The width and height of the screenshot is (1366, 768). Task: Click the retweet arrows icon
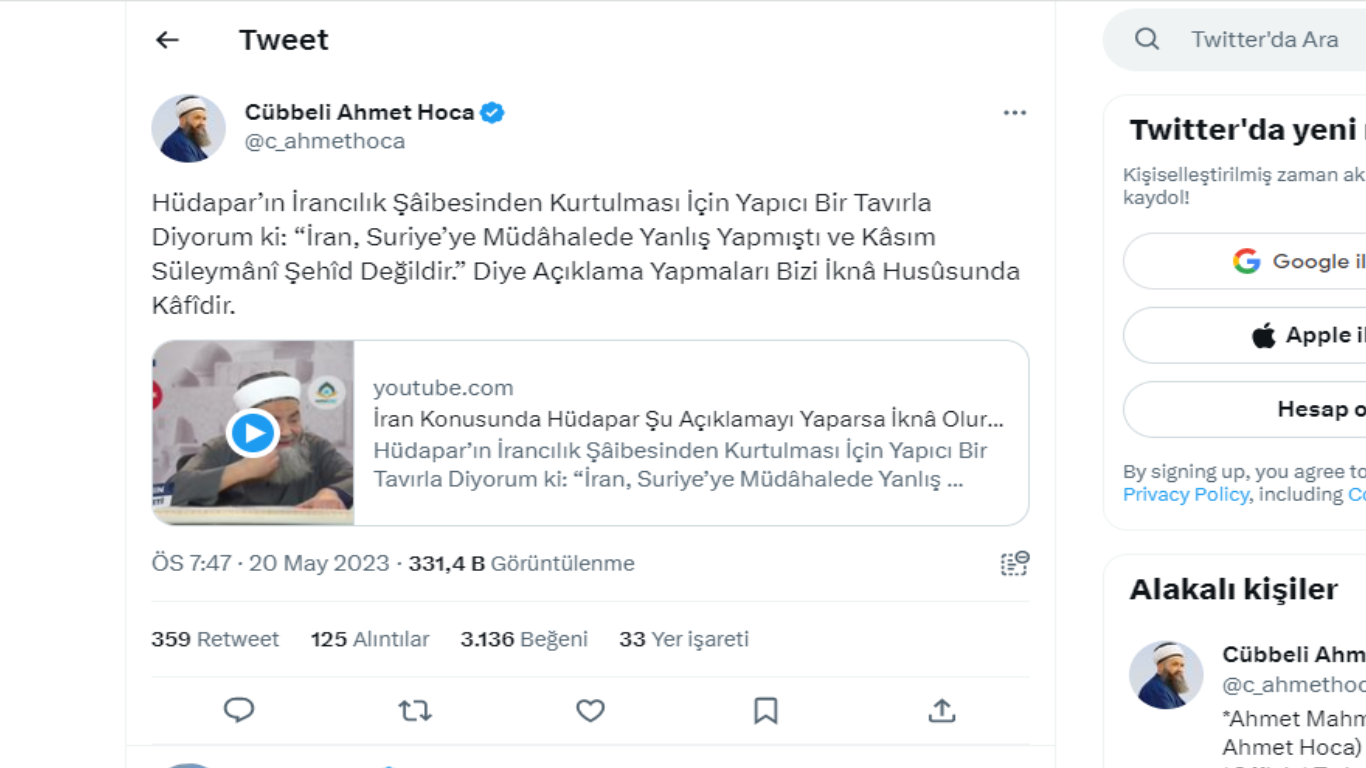pos(415,710)
